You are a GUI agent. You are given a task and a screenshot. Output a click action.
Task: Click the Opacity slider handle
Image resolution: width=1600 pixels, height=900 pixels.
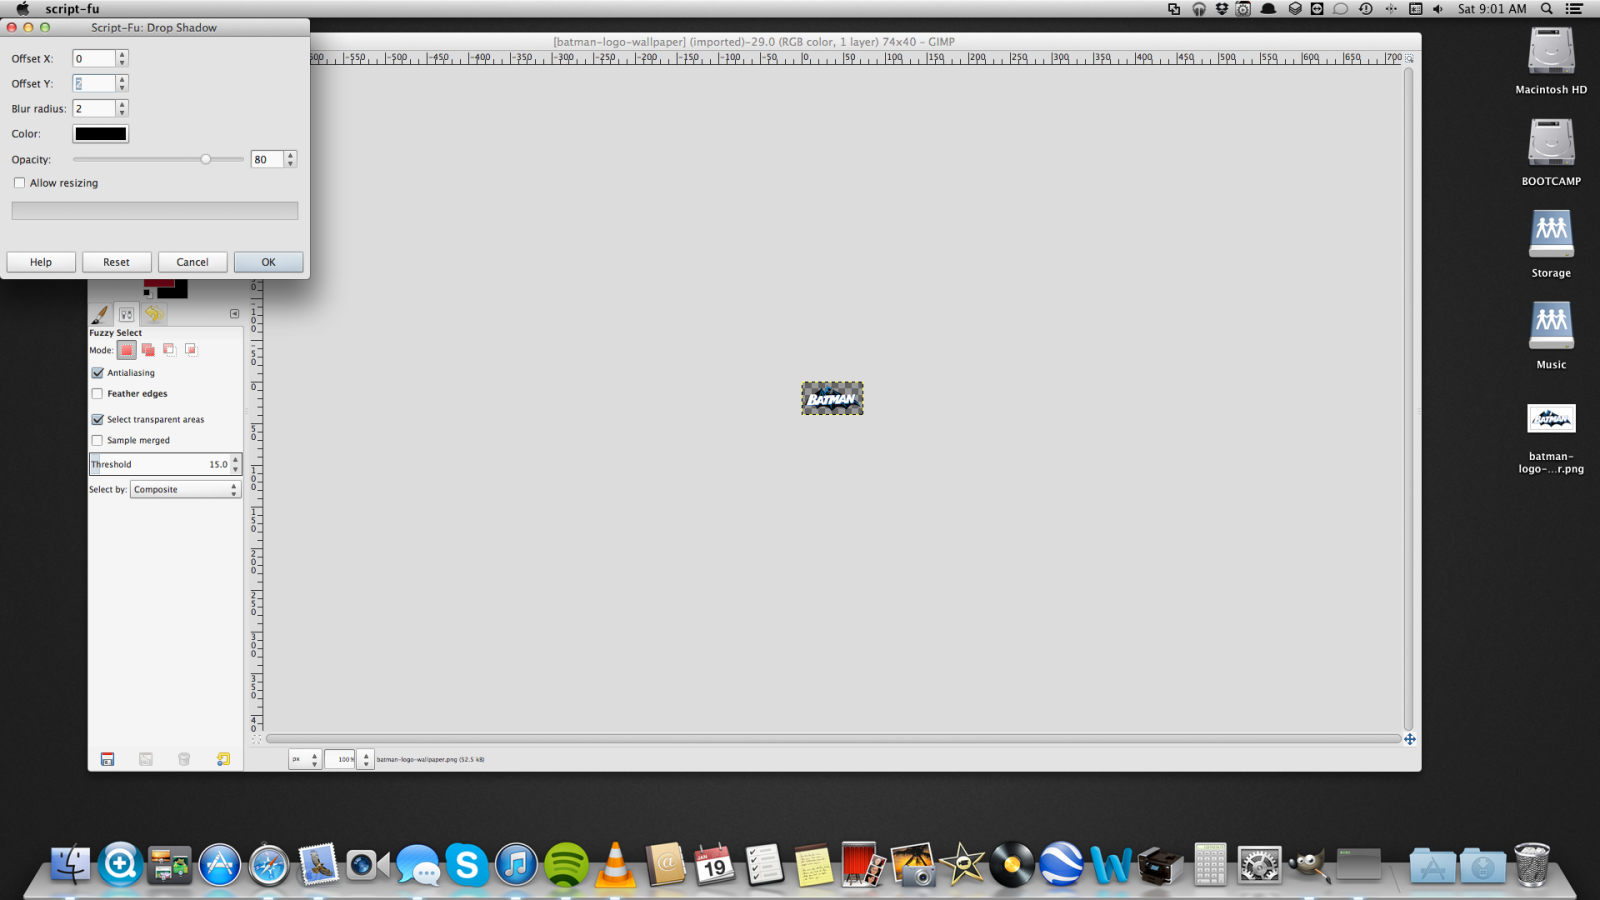(206, 159)
